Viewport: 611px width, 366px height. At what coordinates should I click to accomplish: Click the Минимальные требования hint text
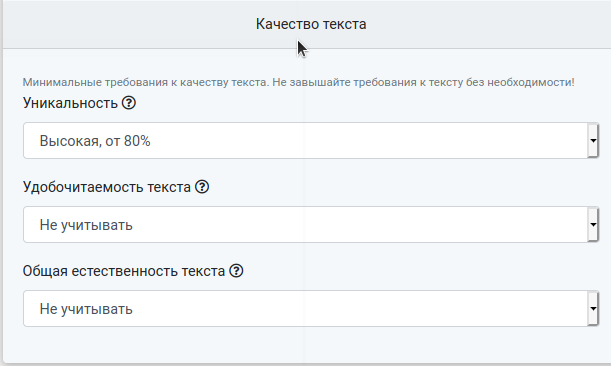click(x=298, y=82)
